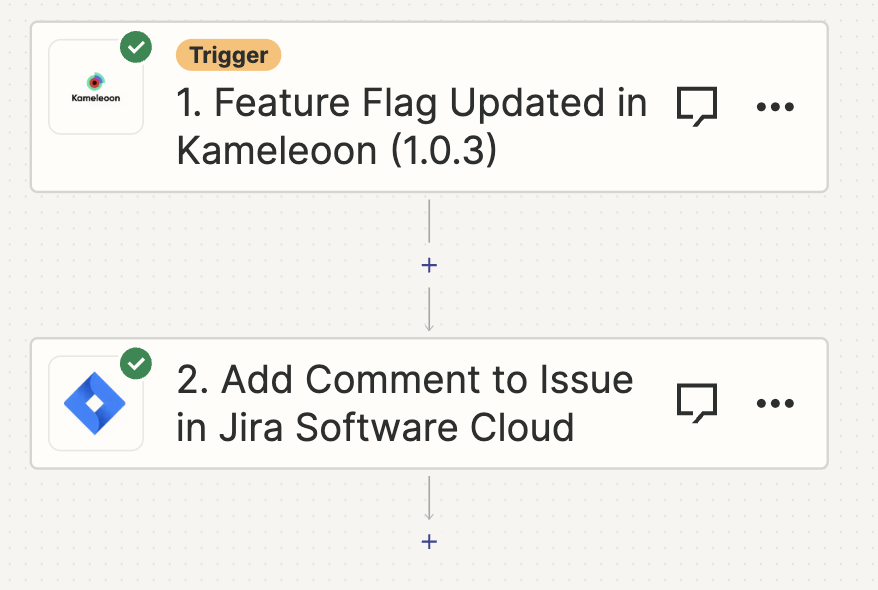Click the green checkmark on the Jira step
The image size is (878, 590).
point(136,363)
